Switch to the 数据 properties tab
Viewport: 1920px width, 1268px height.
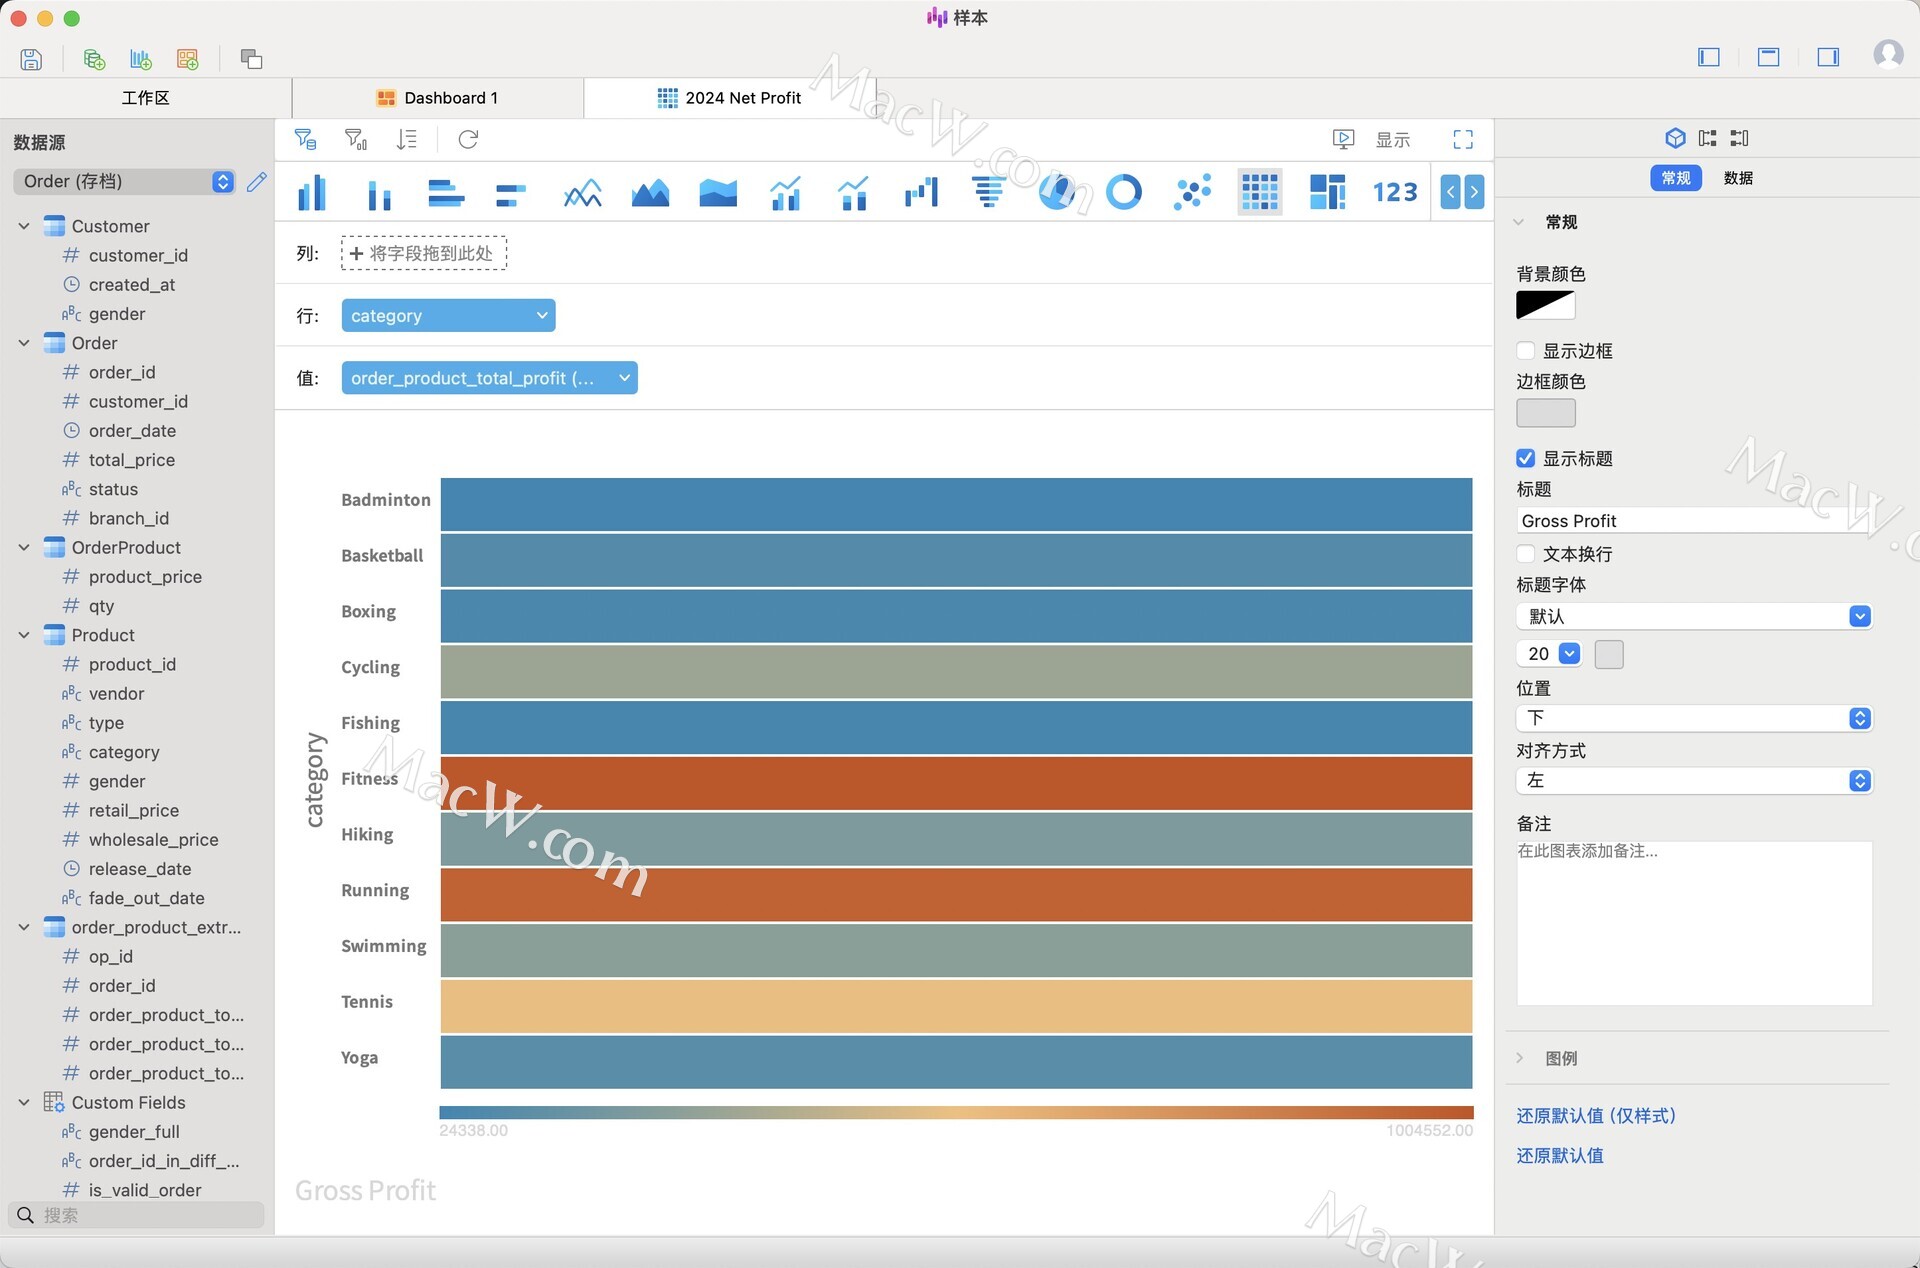pyautogui.click(x=1738, y=178)
